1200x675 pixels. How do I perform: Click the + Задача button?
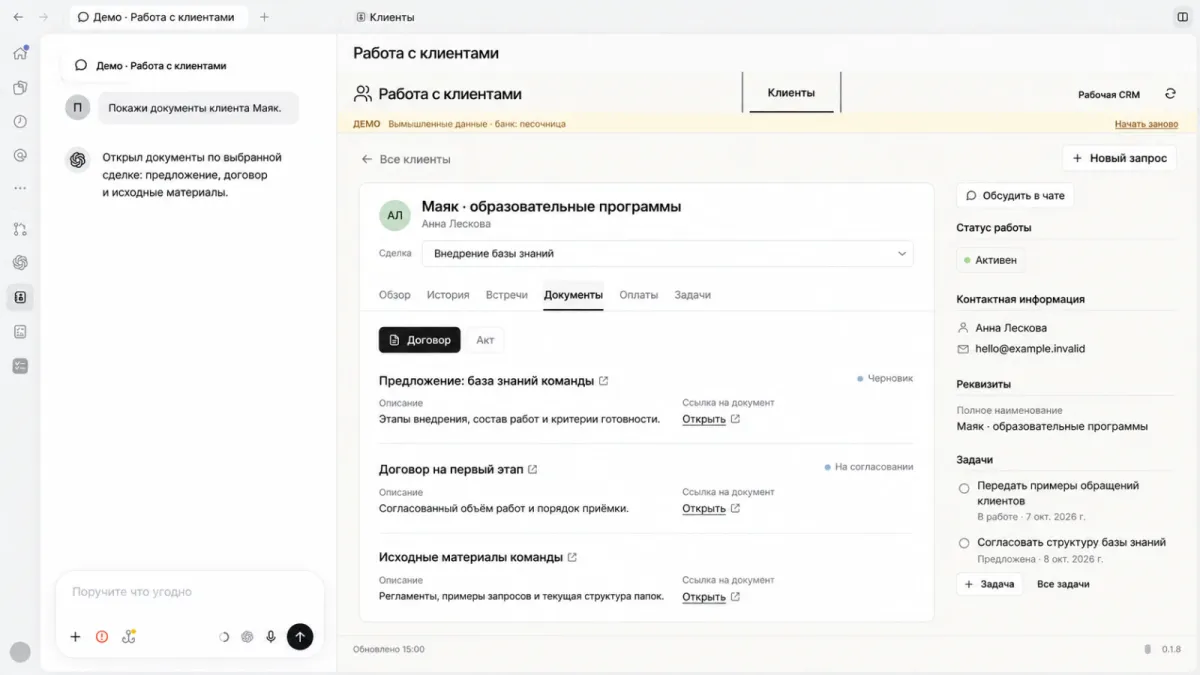click(x=989, y=584)
